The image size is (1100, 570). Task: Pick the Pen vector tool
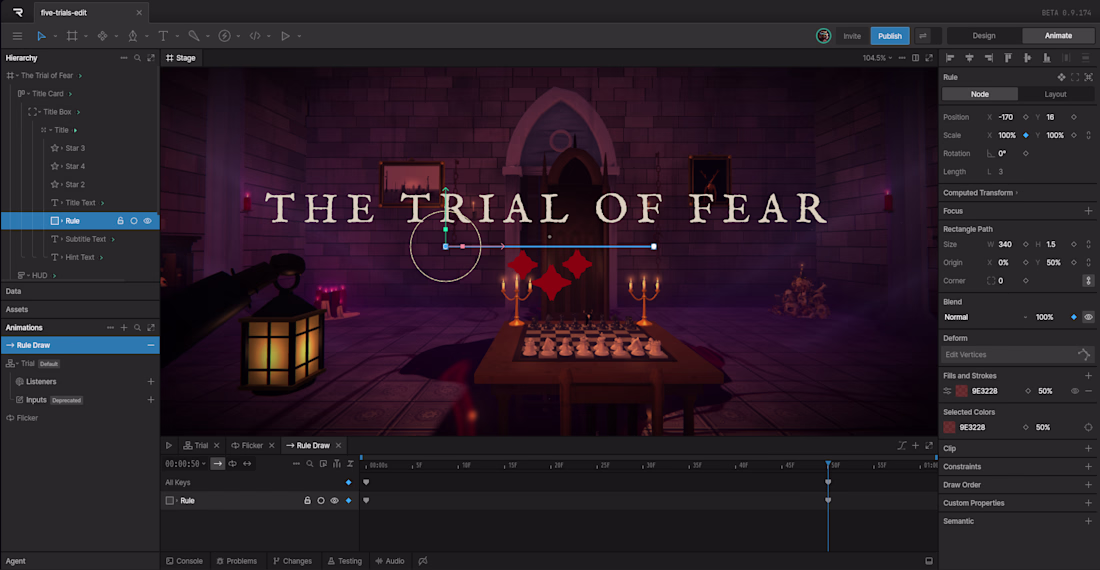click(133, 36)
